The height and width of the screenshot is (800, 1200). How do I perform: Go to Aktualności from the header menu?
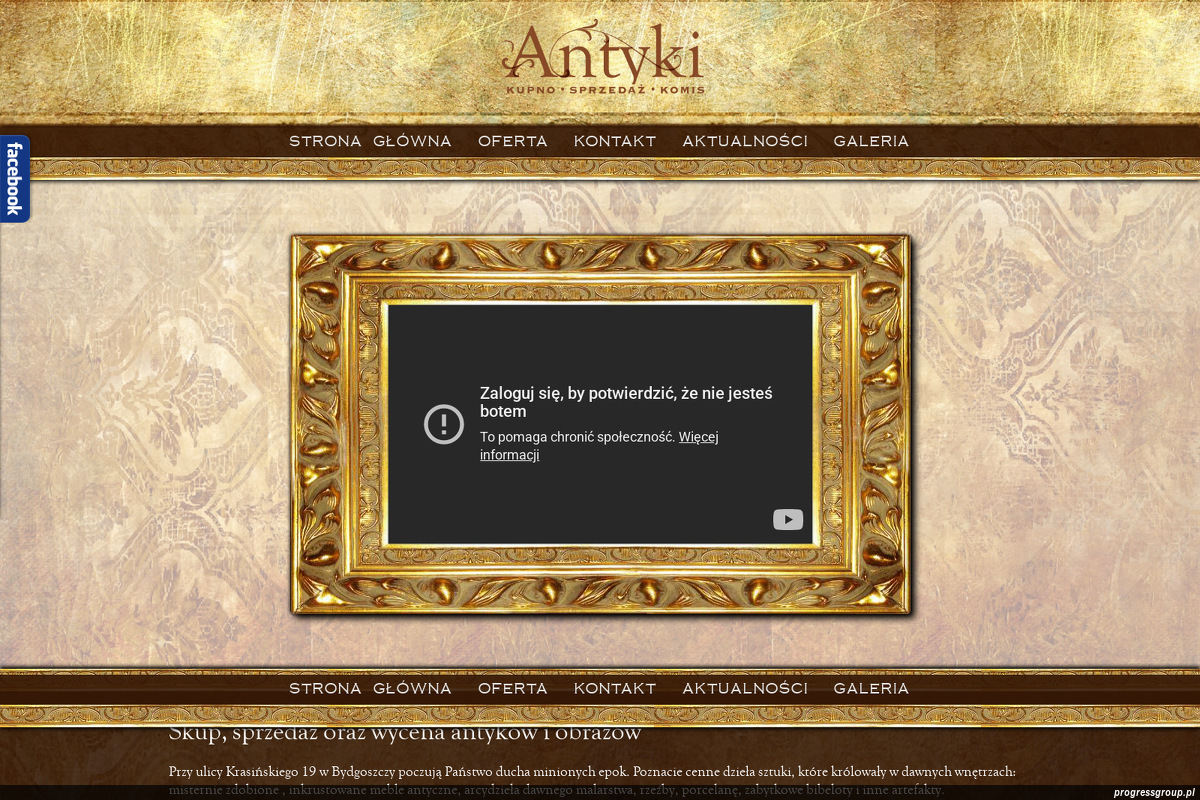[x=744, y=141]
